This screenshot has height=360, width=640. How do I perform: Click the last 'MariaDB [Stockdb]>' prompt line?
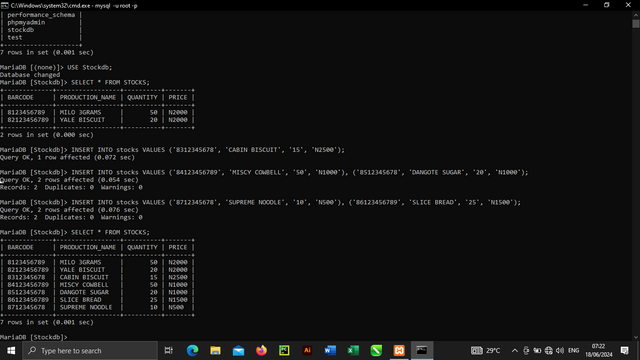[x=34, y=337]
